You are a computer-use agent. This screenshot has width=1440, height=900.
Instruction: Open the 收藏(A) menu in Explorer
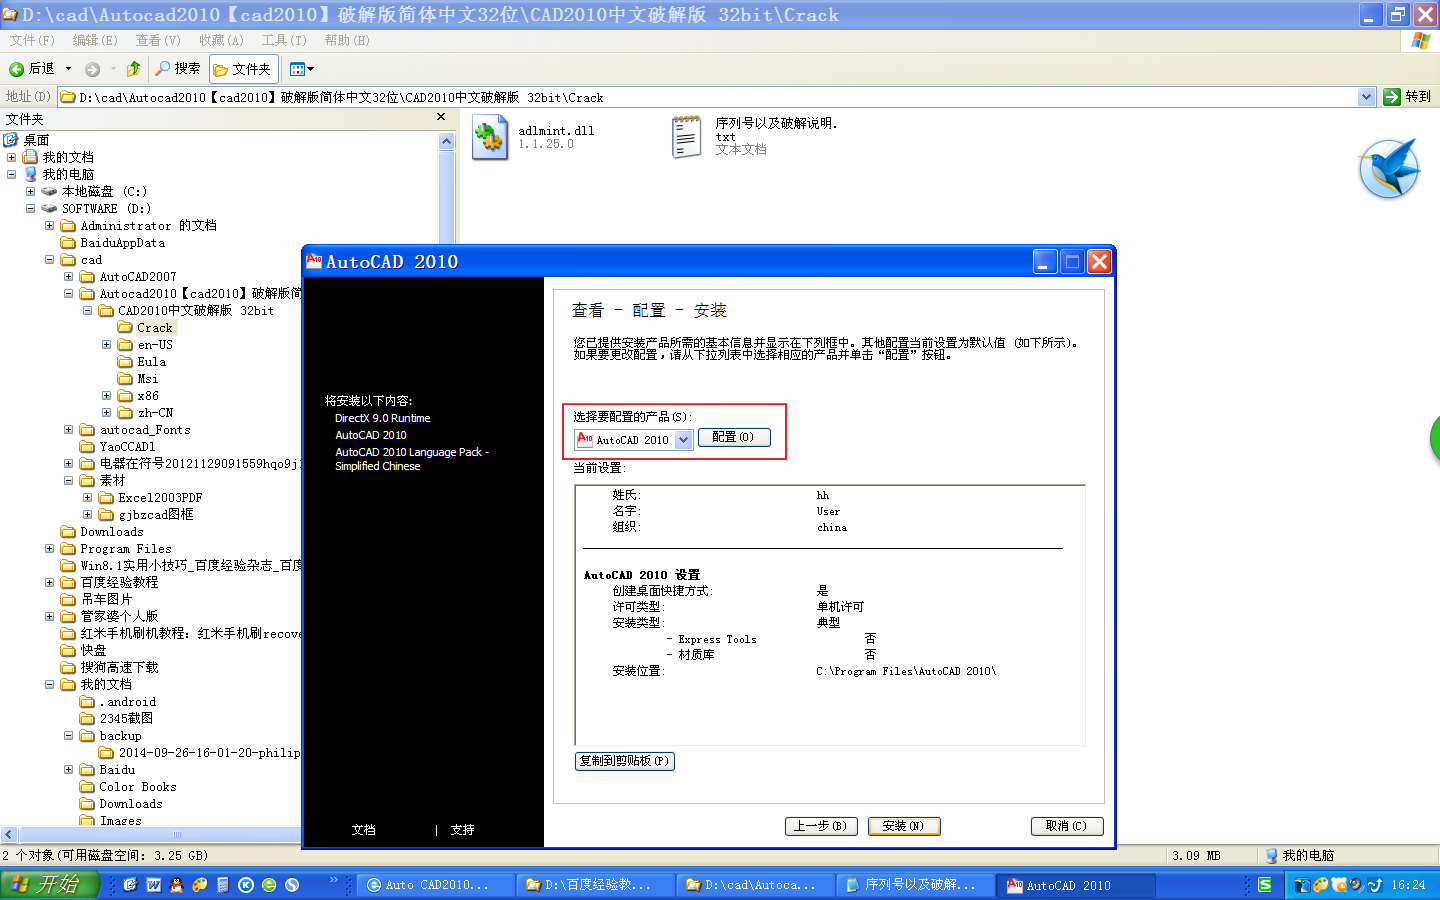click(221, 40)
